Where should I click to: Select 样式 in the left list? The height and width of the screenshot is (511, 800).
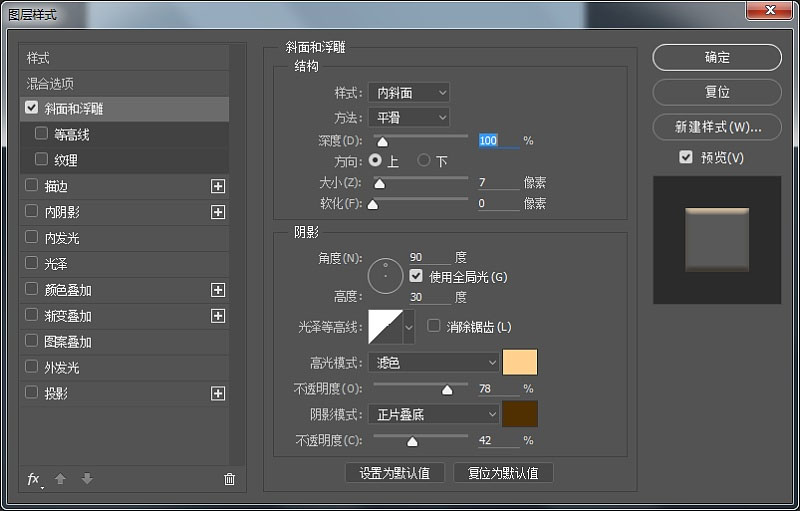(x=124, y=58)
